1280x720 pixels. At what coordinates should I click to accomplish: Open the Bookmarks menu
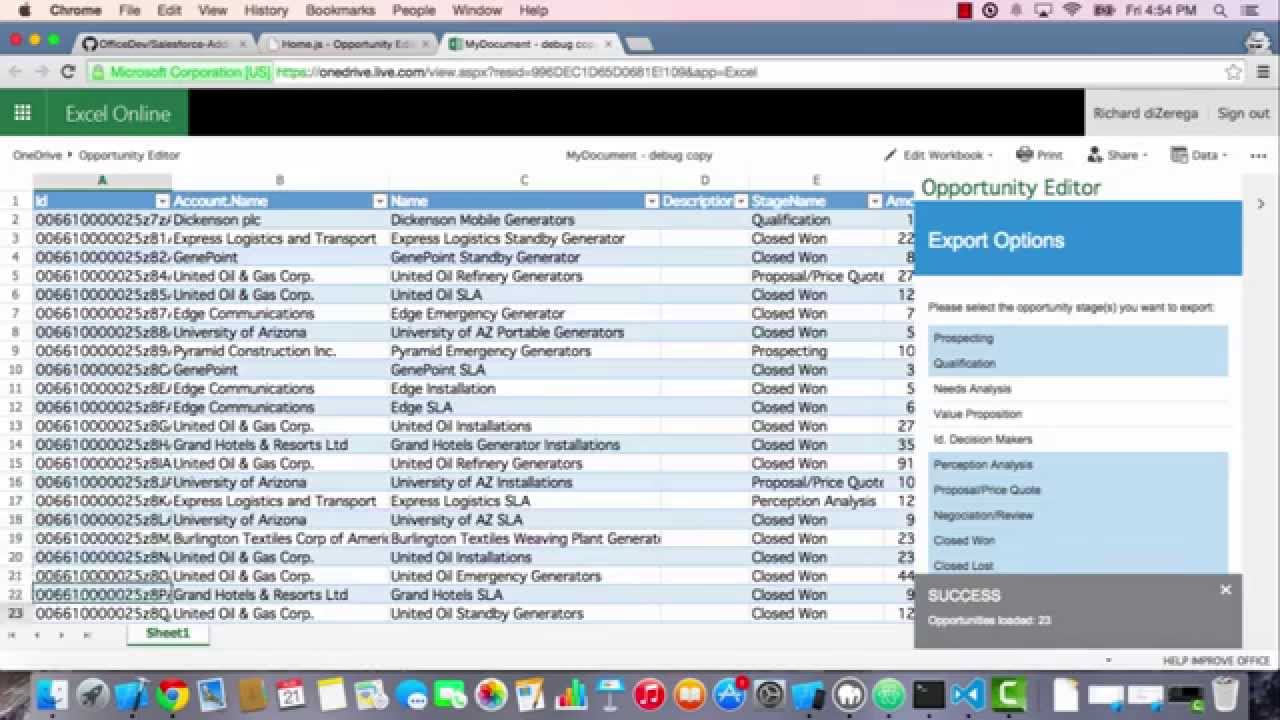(340, 10)
